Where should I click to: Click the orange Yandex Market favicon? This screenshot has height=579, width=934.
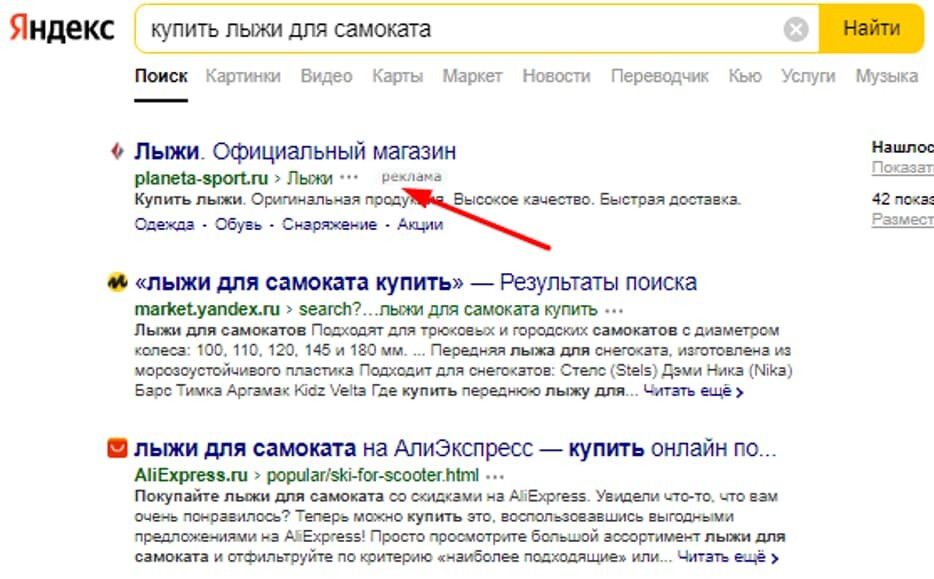coord(115,282)
